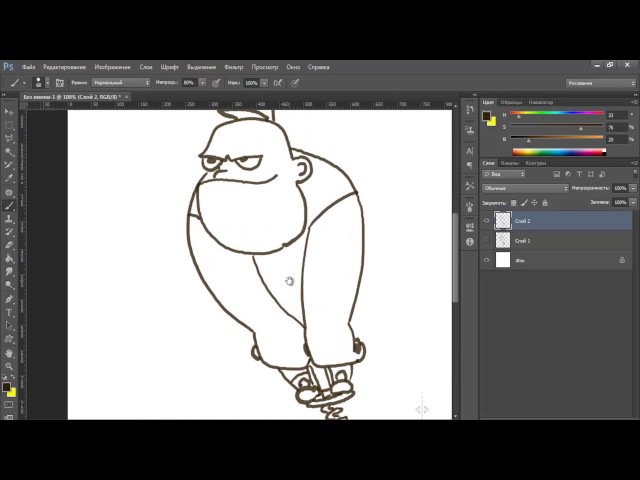Select the Rectangular Marquee tool
This screenshot has height=480, width=640.
coord(9,125)
